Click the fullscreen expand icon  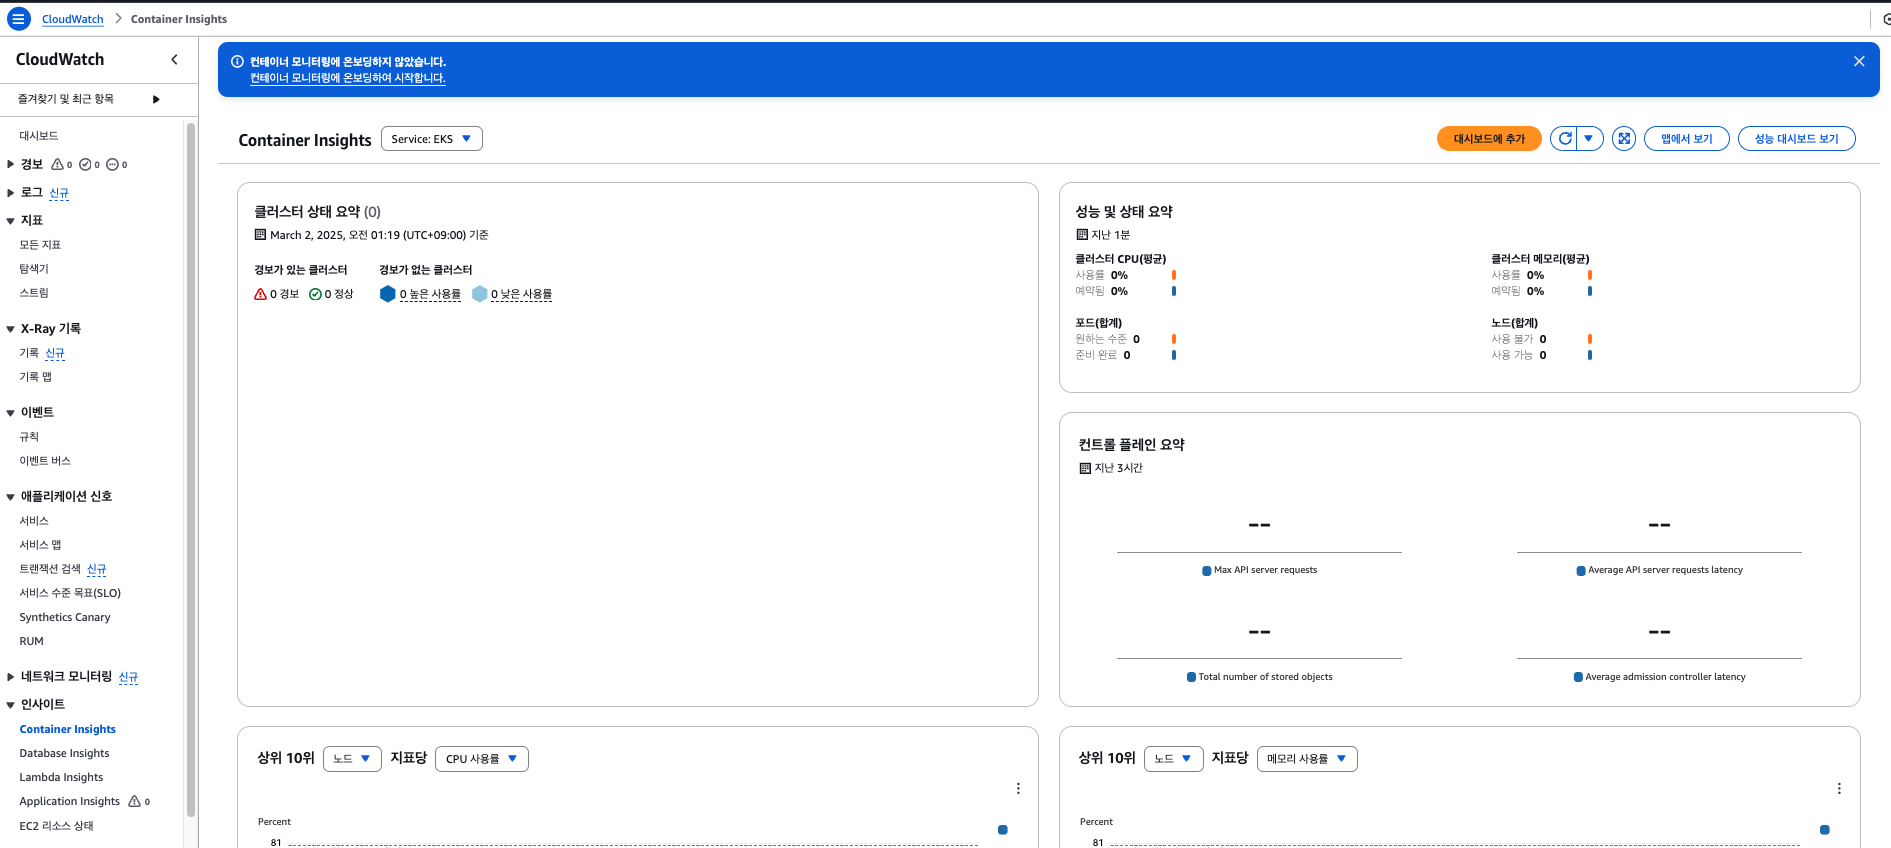[1624, 139]
